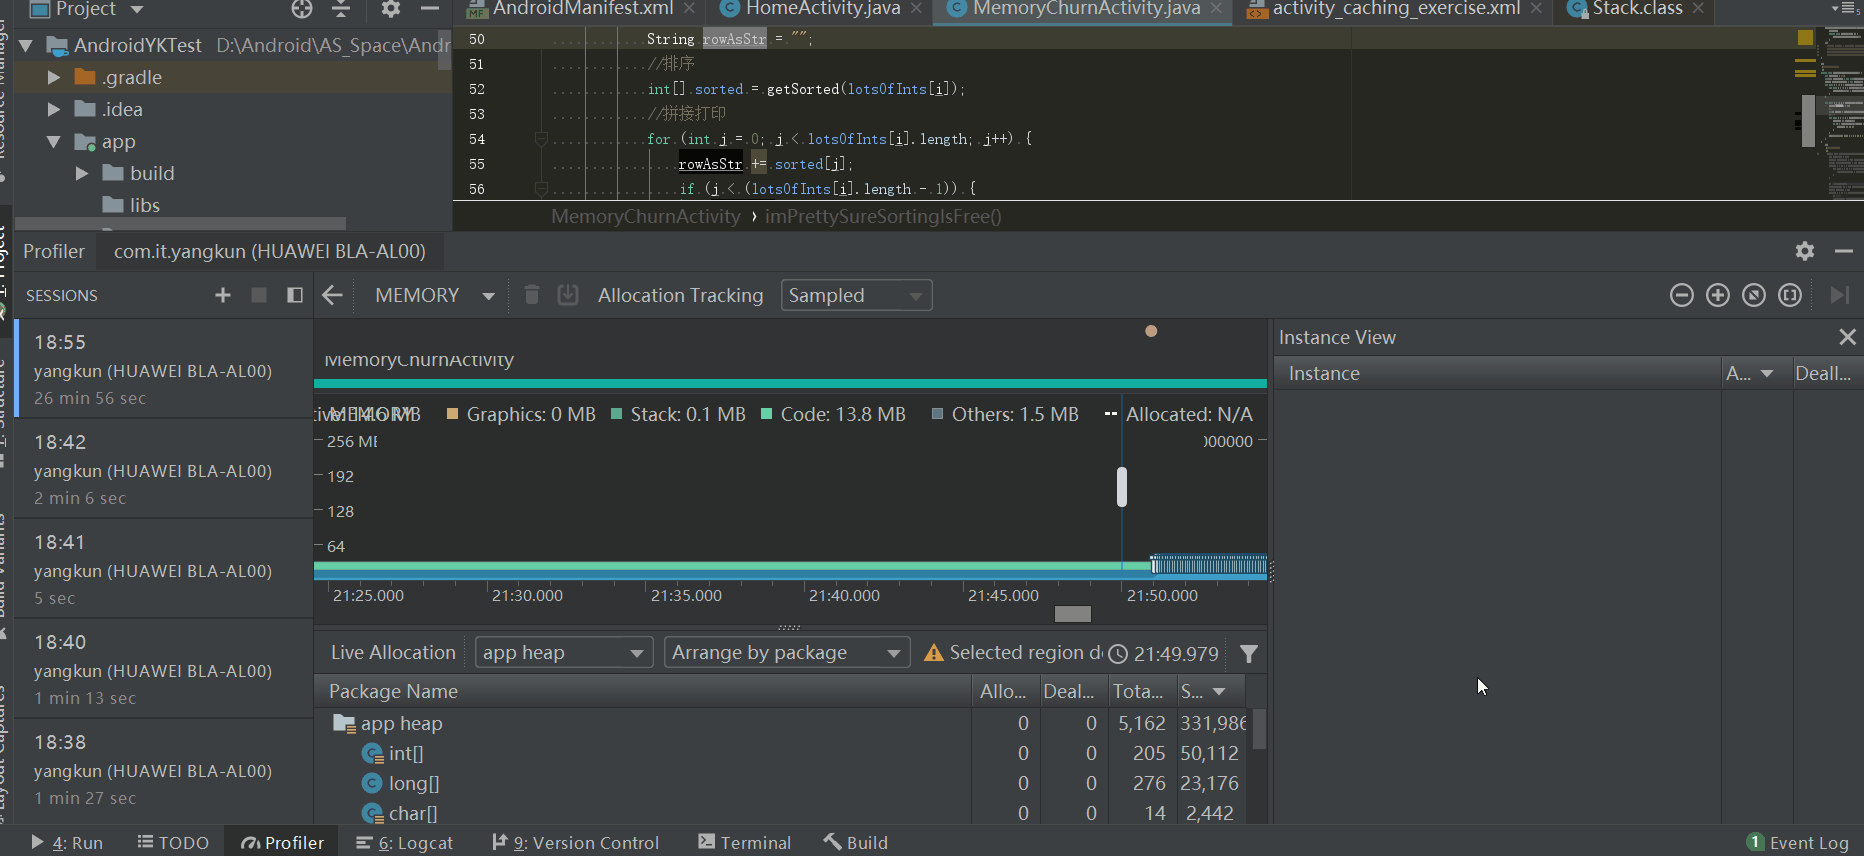Zoom to selection in the timeline
This screenshot has height=856, width=1864.
tap(1790, 295)
